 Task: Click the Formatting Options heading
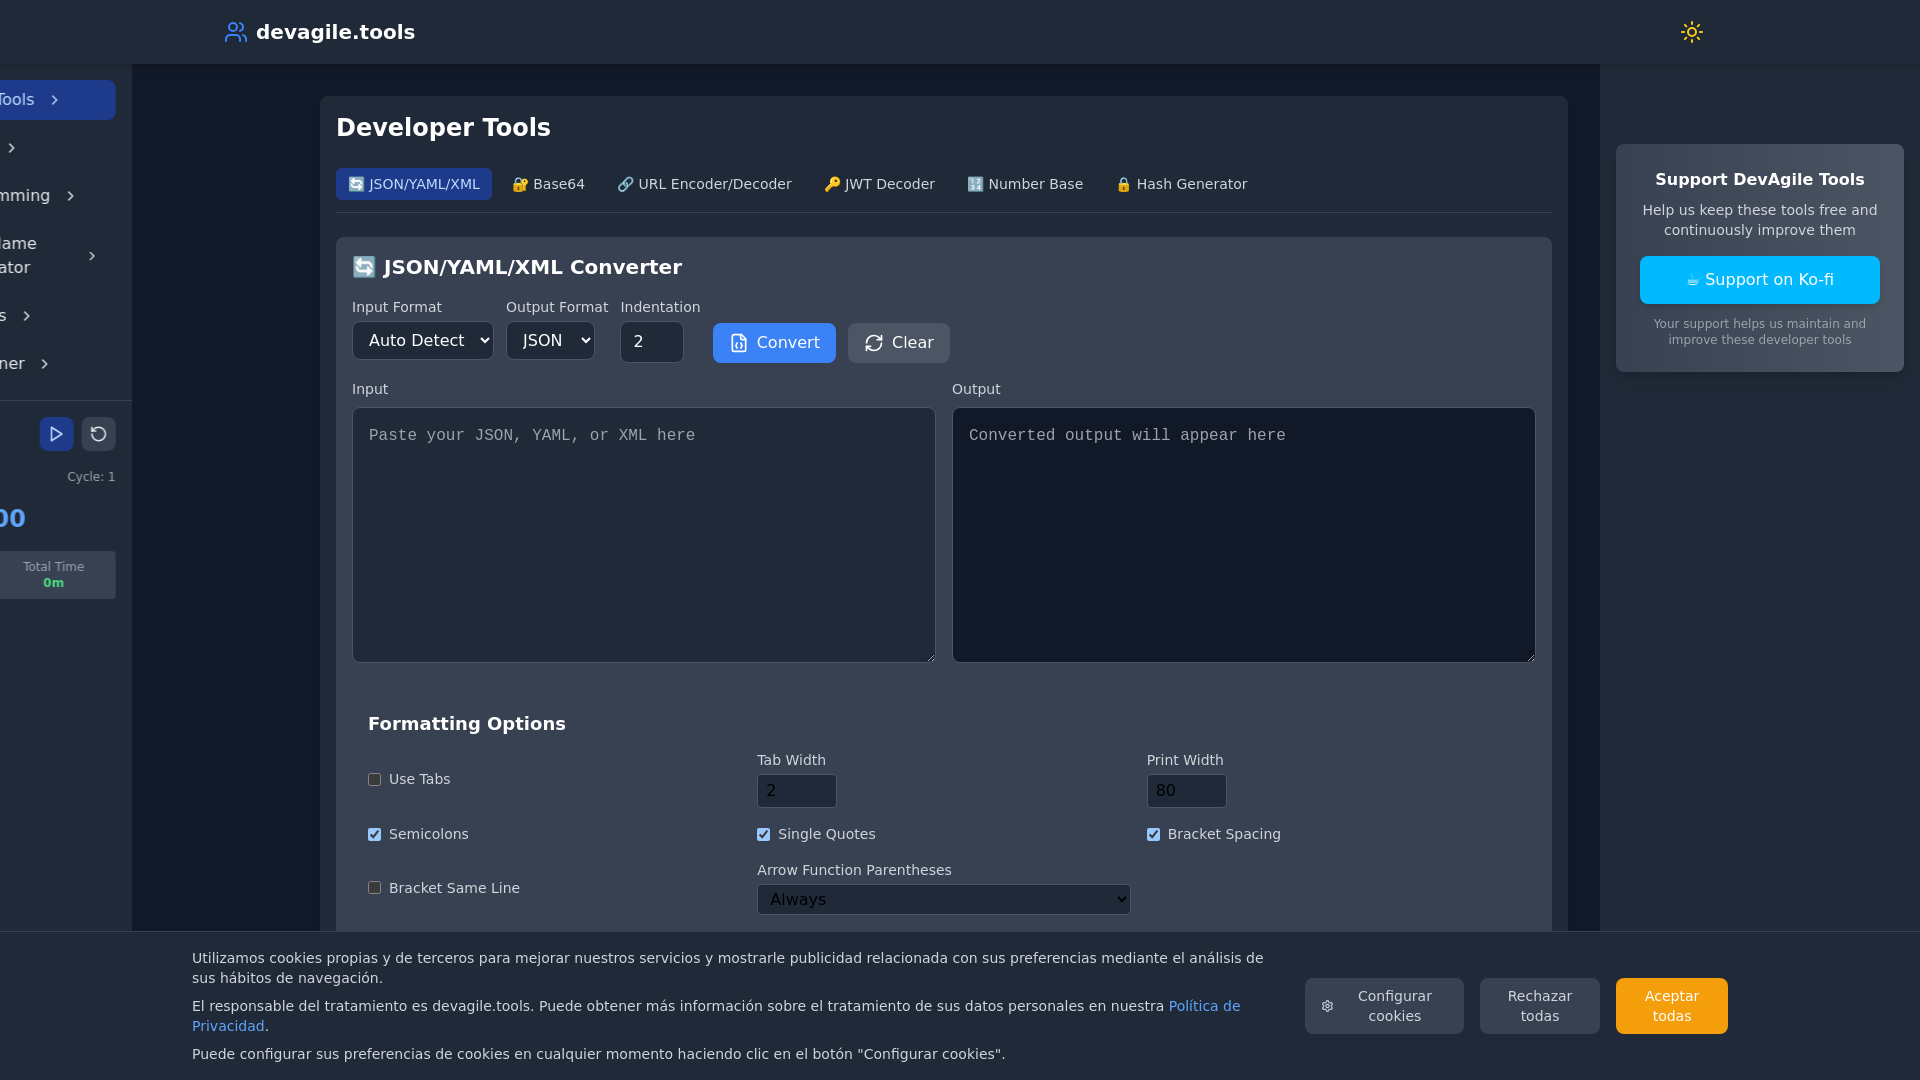tap(467, 724)
